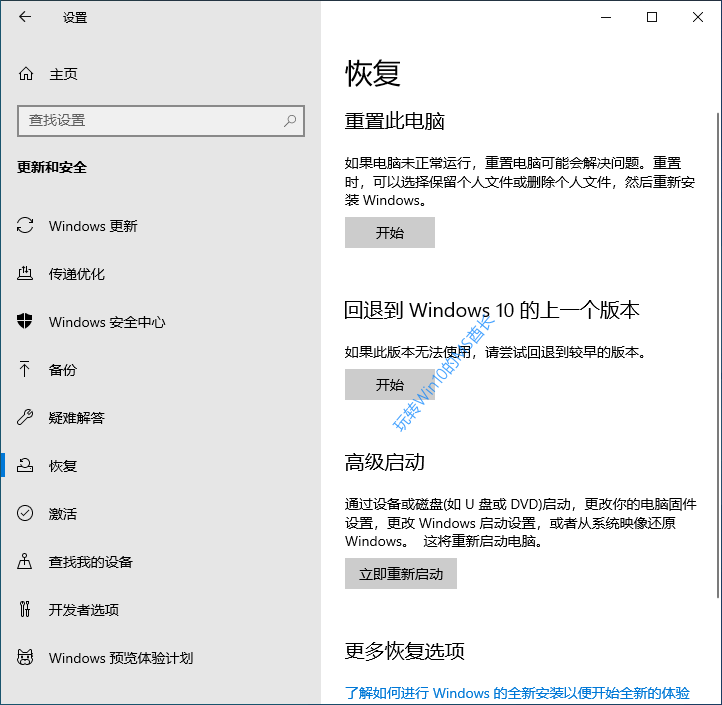
Task: Open link 了解如何进行 Windows 的全新安装
Action: point(517,693)
